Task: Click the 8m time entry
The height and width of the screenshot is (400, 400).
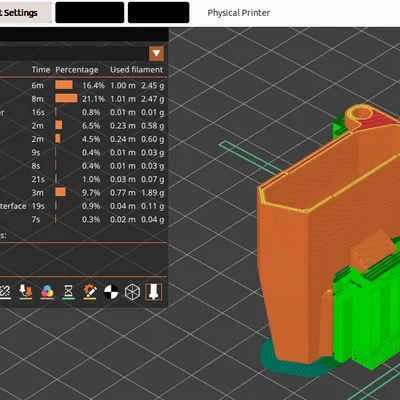Action: pos(38,99)
